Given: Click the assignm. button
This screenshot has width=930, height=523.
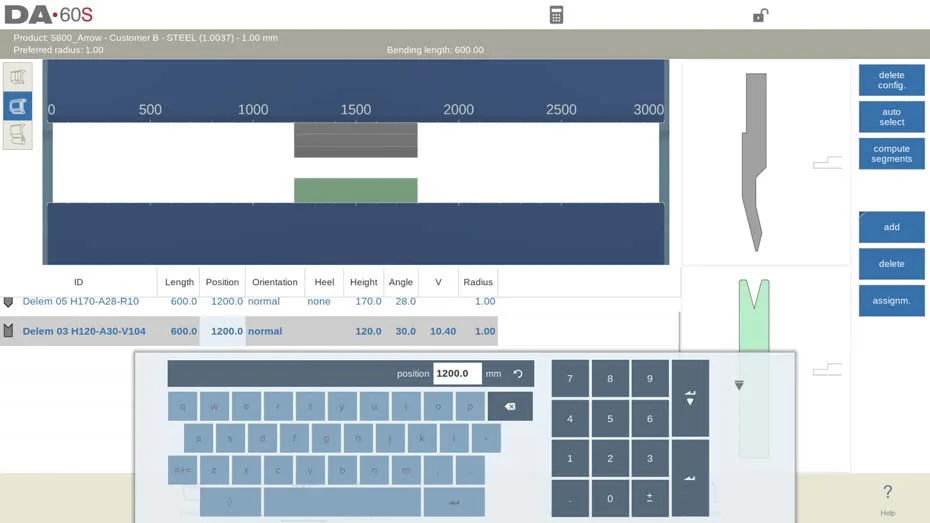Looking at the screenshot, I should click(891, 301).
